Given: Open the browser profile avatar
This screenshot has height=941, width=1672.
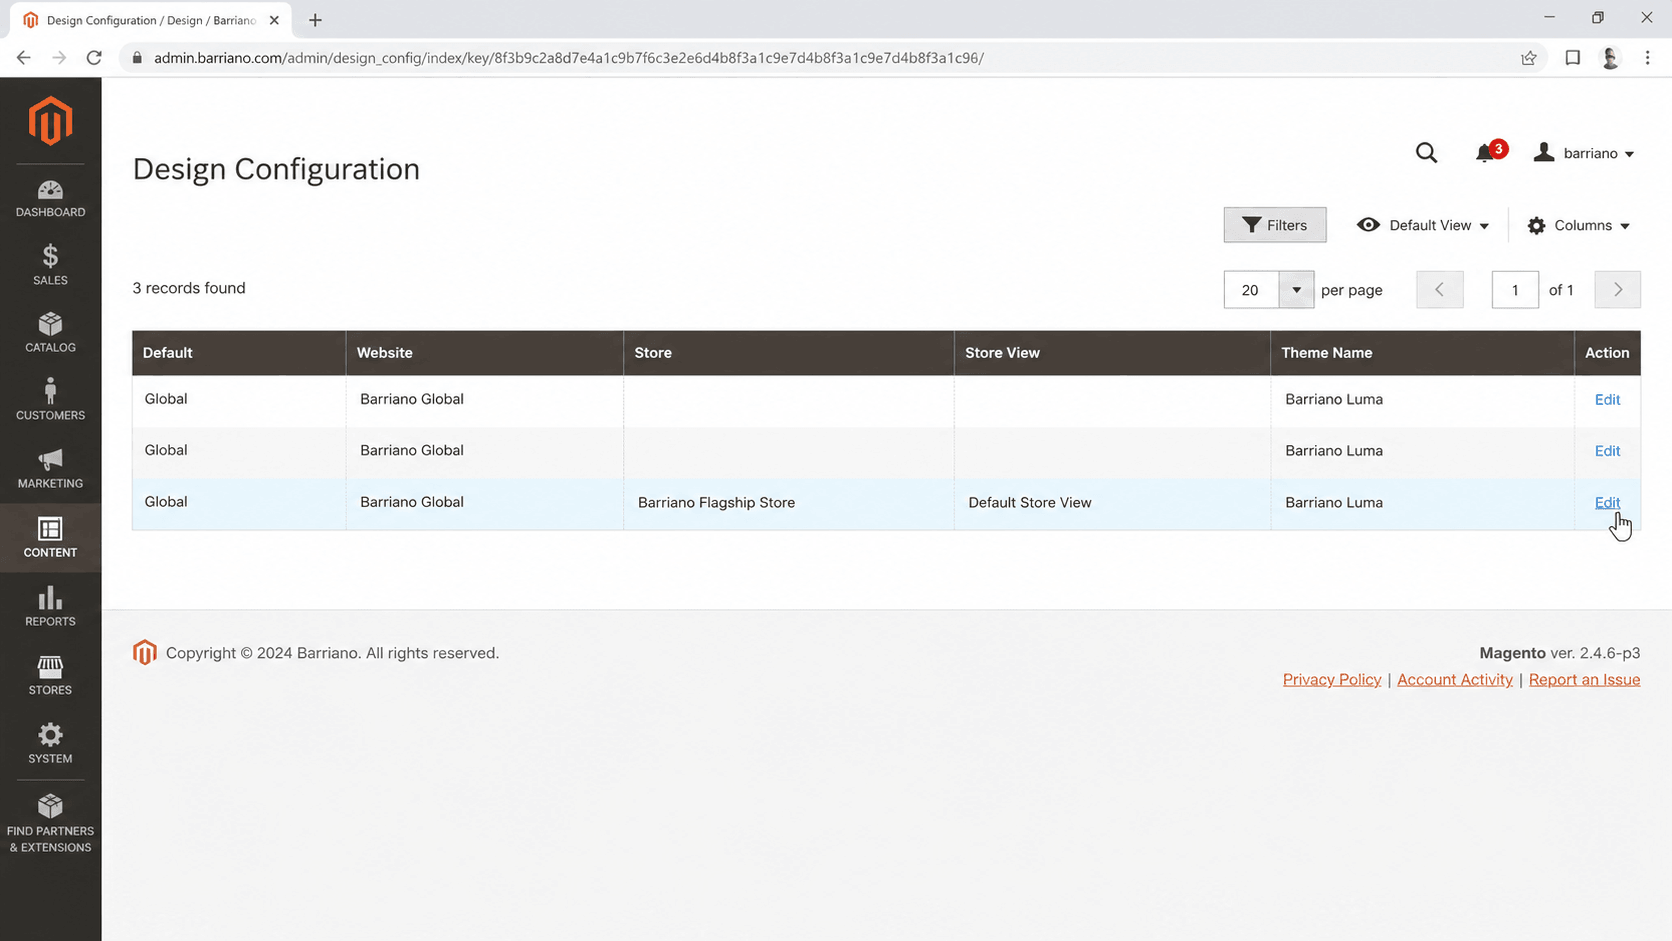Looking at the screenshot, I should tap(1610, 58).
